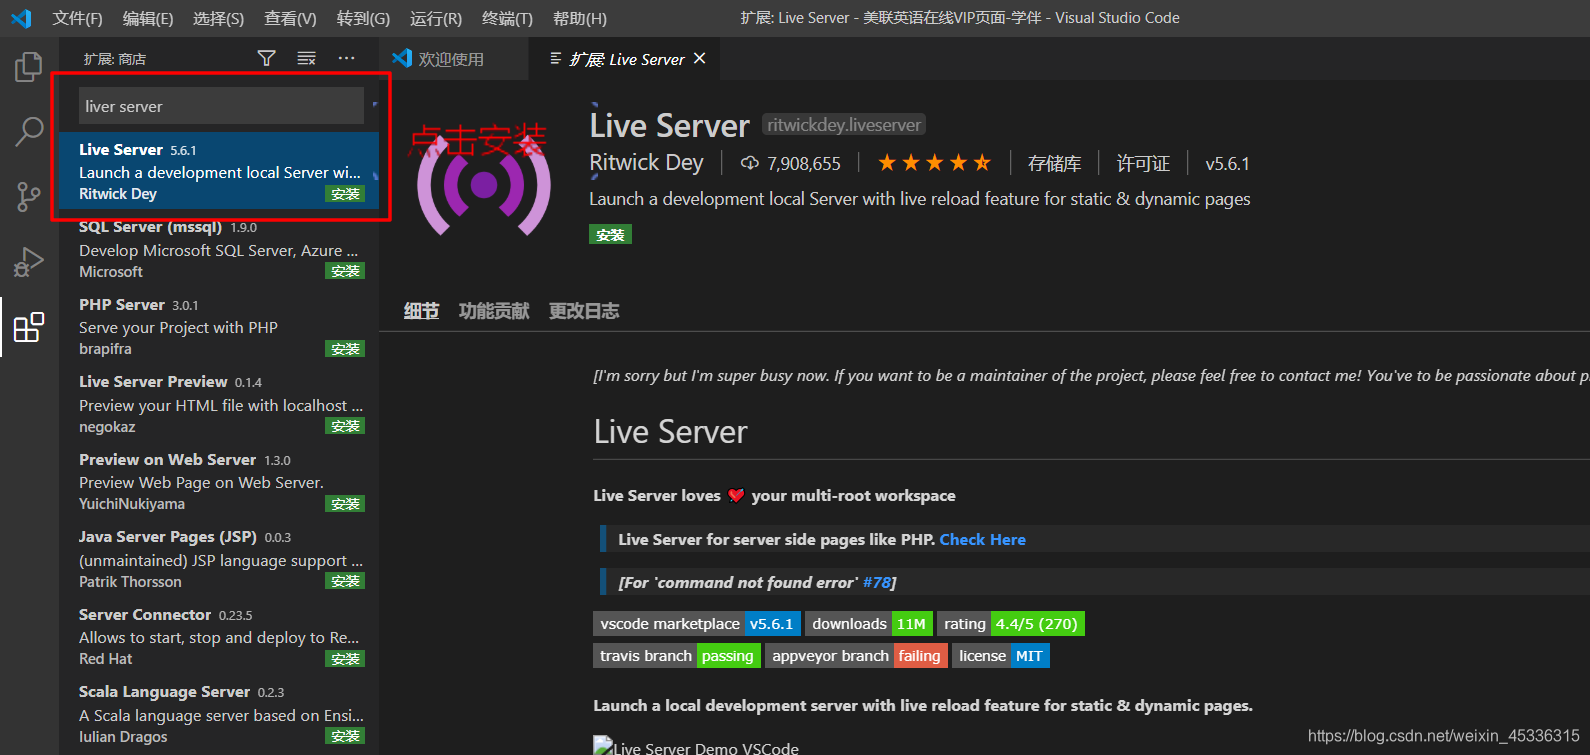Open the Search view in activity bar
1590x755 pixels.
point(29,131)
